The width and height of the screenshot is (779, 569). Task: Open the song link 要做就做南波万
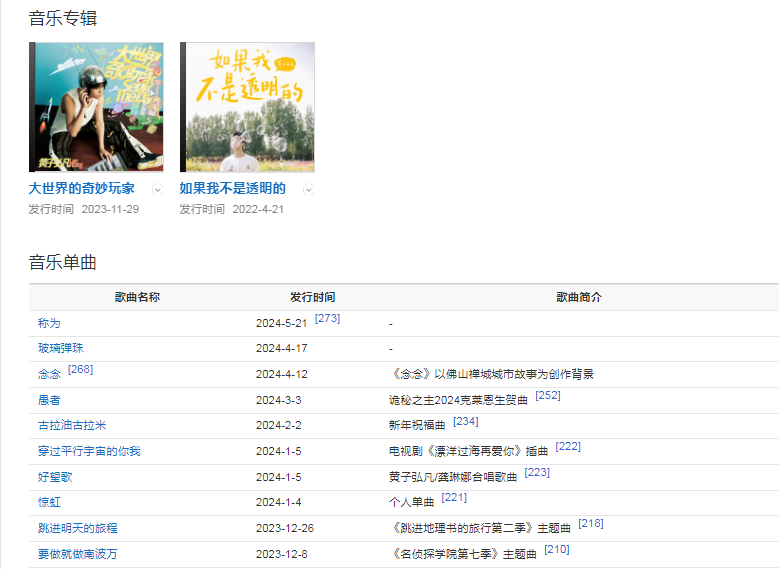[x=78, y=553]
